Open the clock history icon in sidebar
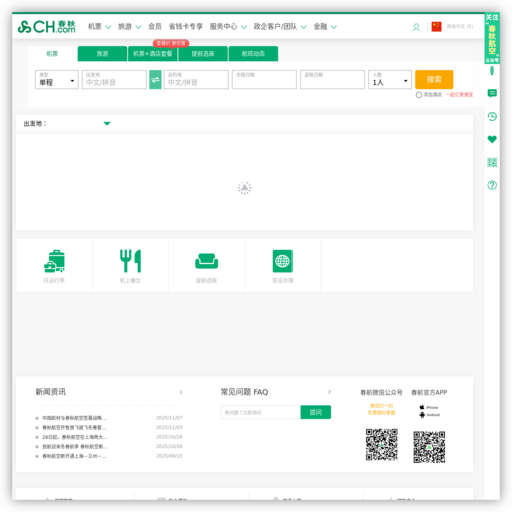 tap(492, 116)
